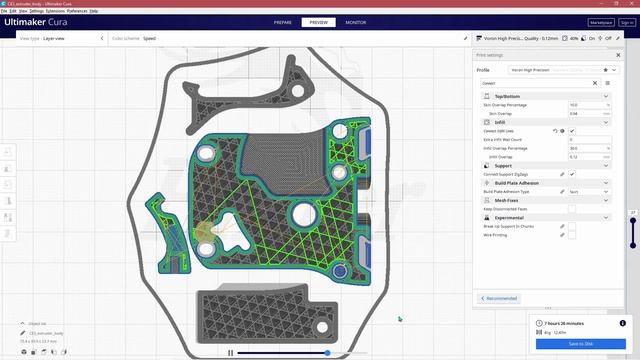Open the Preferences menu
This screenshot has height=360, width=640.
pyautogui.click(x=77, y=11)
